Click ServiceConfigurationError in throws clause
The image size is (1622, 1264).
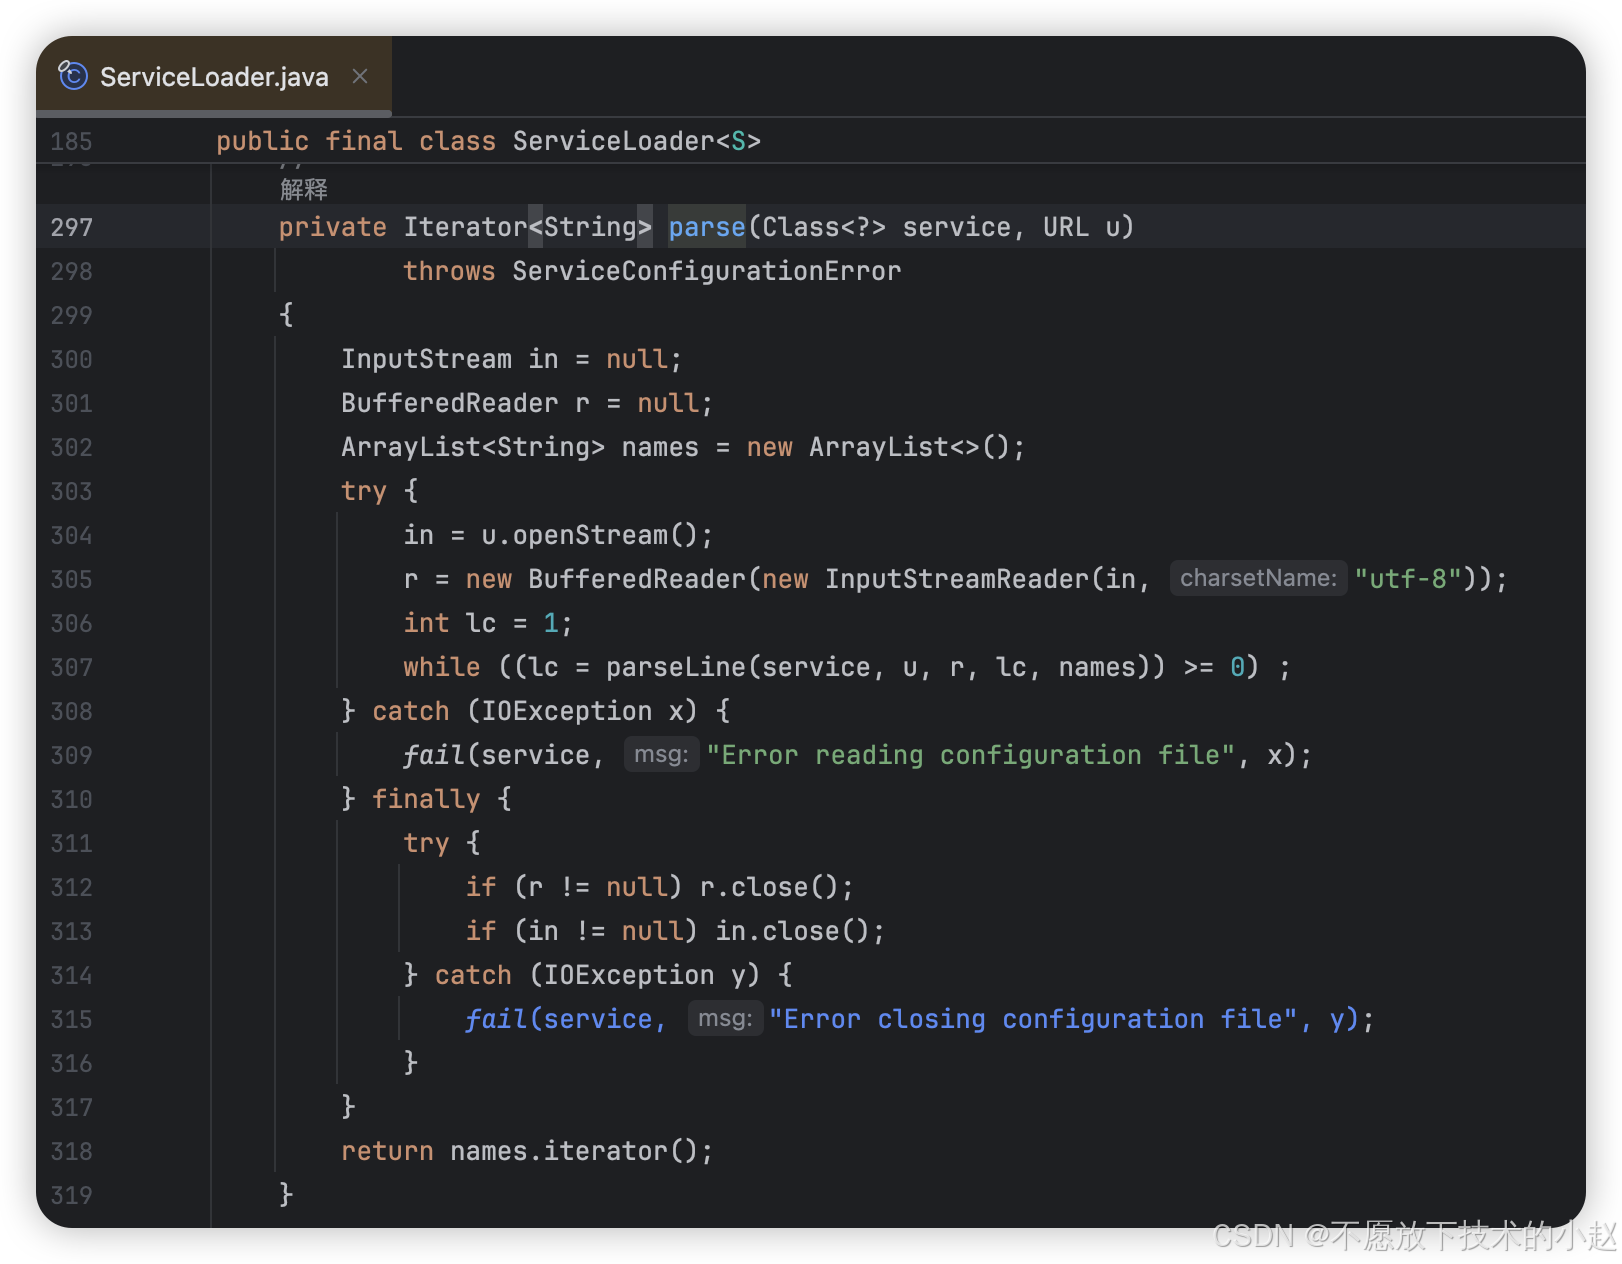707,271
